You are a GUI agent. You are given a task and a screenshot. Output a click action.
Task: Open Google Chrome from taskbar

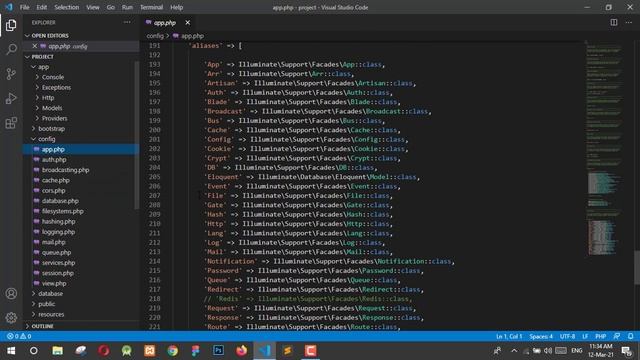point(173,351)
